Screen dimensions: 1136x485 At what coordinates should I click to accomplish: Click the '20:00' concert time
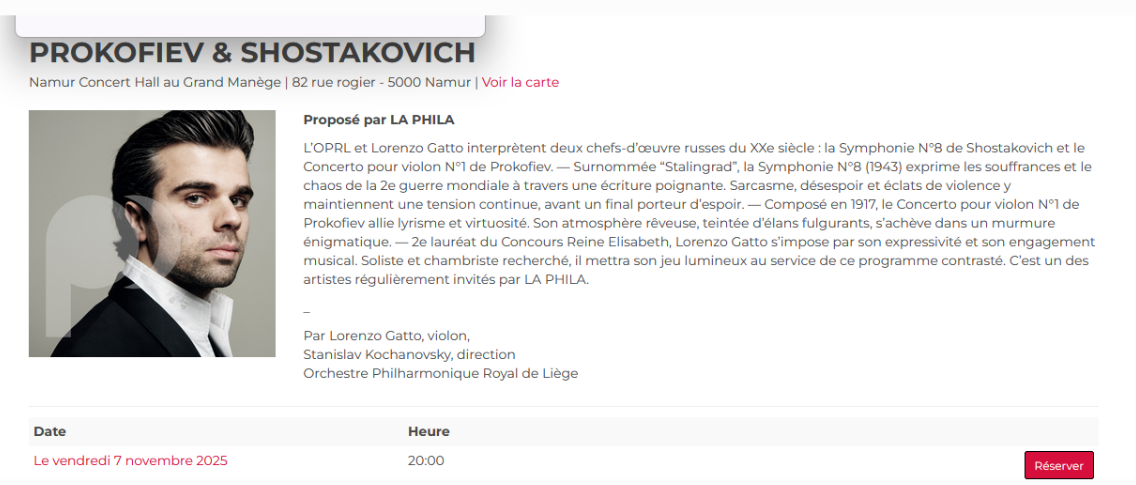click(426, 461)
